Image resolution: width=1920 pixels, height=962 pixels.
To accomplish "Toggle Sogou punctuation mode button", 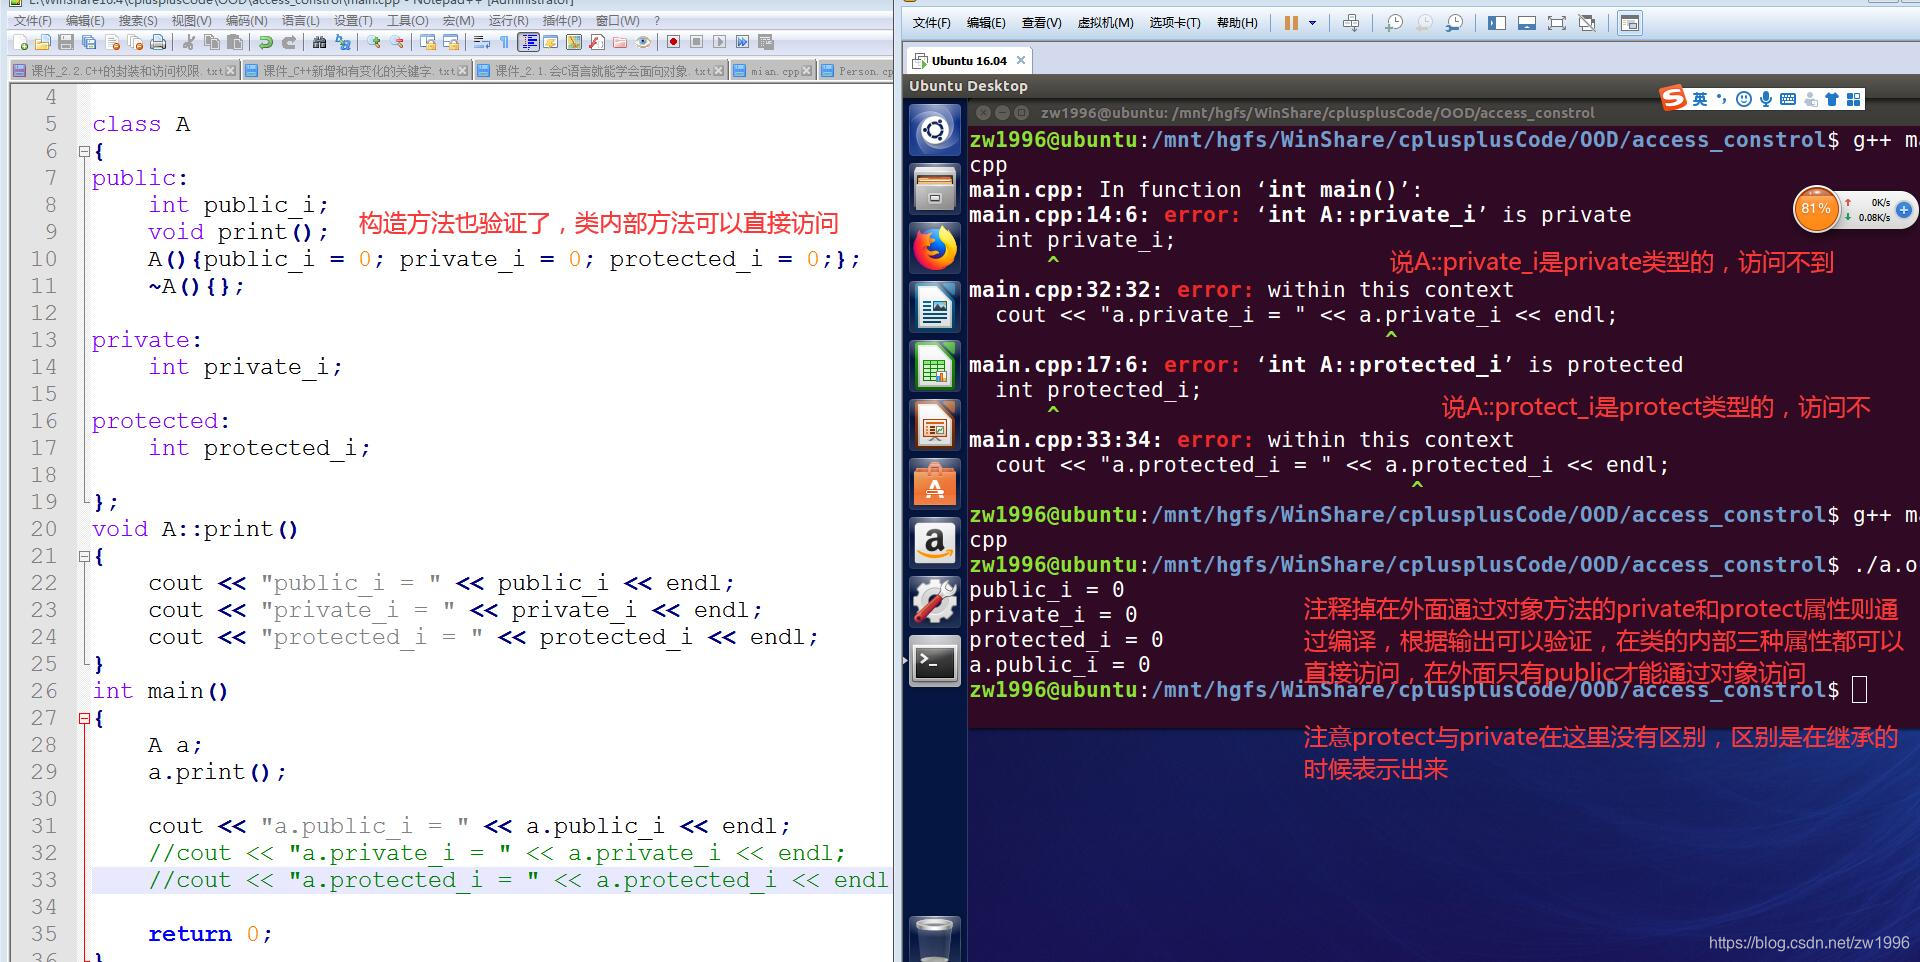I will point(1721,99).
